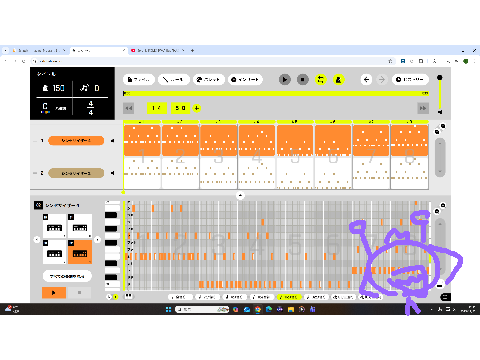This screenshot has height=360, width=480.
Task: Open a new browser tab
Action: [x=192, y=51]
